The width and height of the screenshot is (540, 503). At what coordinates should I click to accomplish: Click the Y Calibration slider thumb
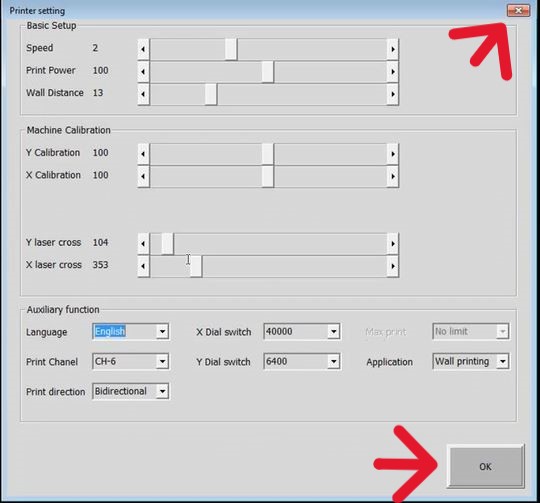coord(268,154)
